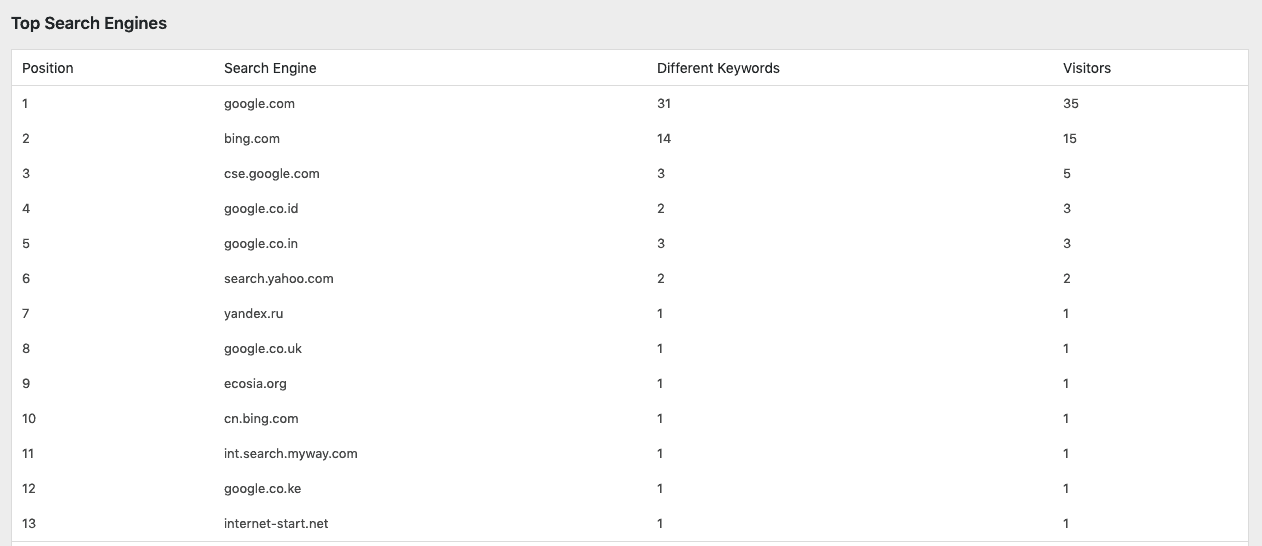
Task: Select search.yahoo.com in the list
Action: pyautogui.click(x=279, y=279)
